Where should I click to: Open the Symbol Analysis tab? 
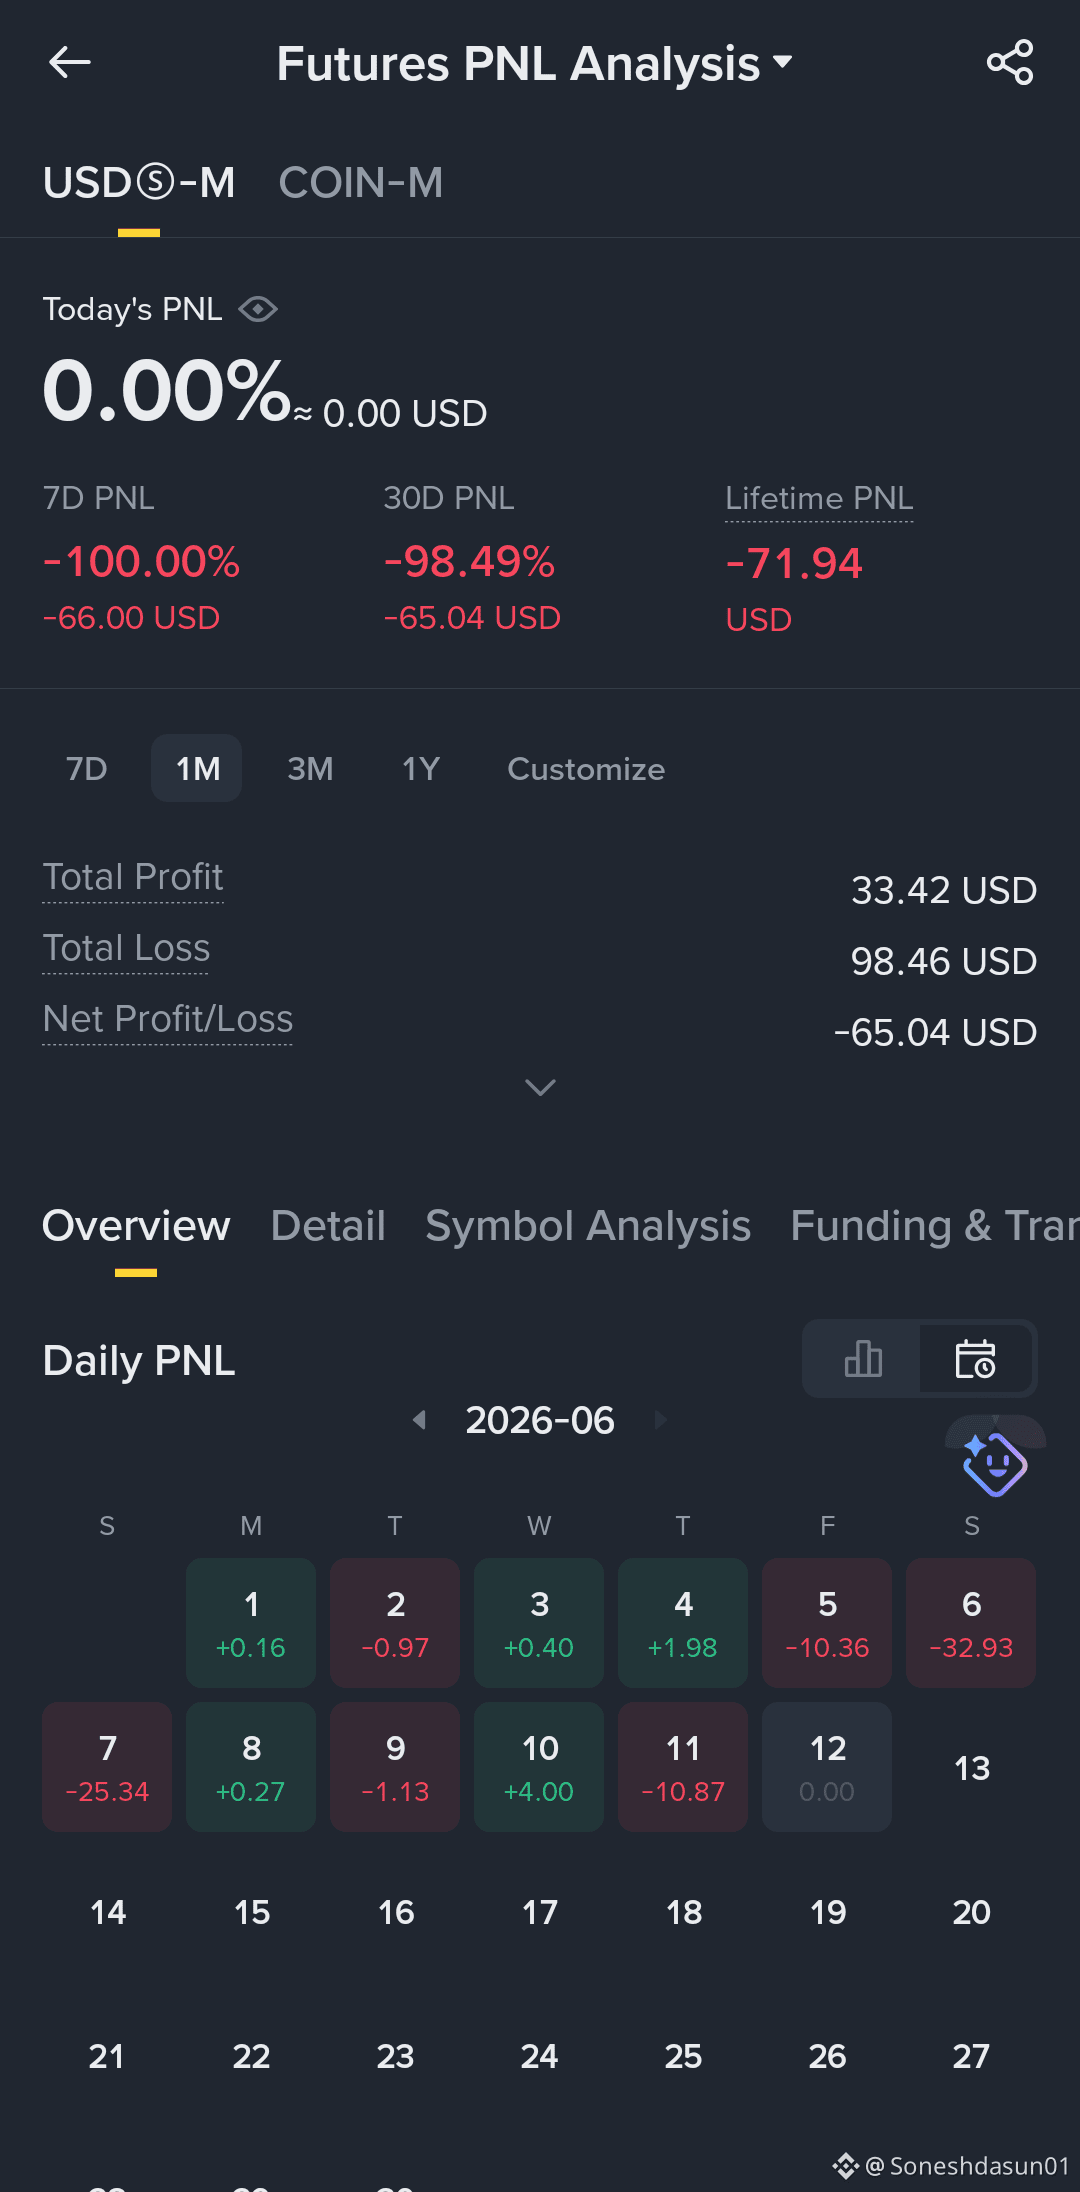pyautogui.click(x=588, y=1226)
